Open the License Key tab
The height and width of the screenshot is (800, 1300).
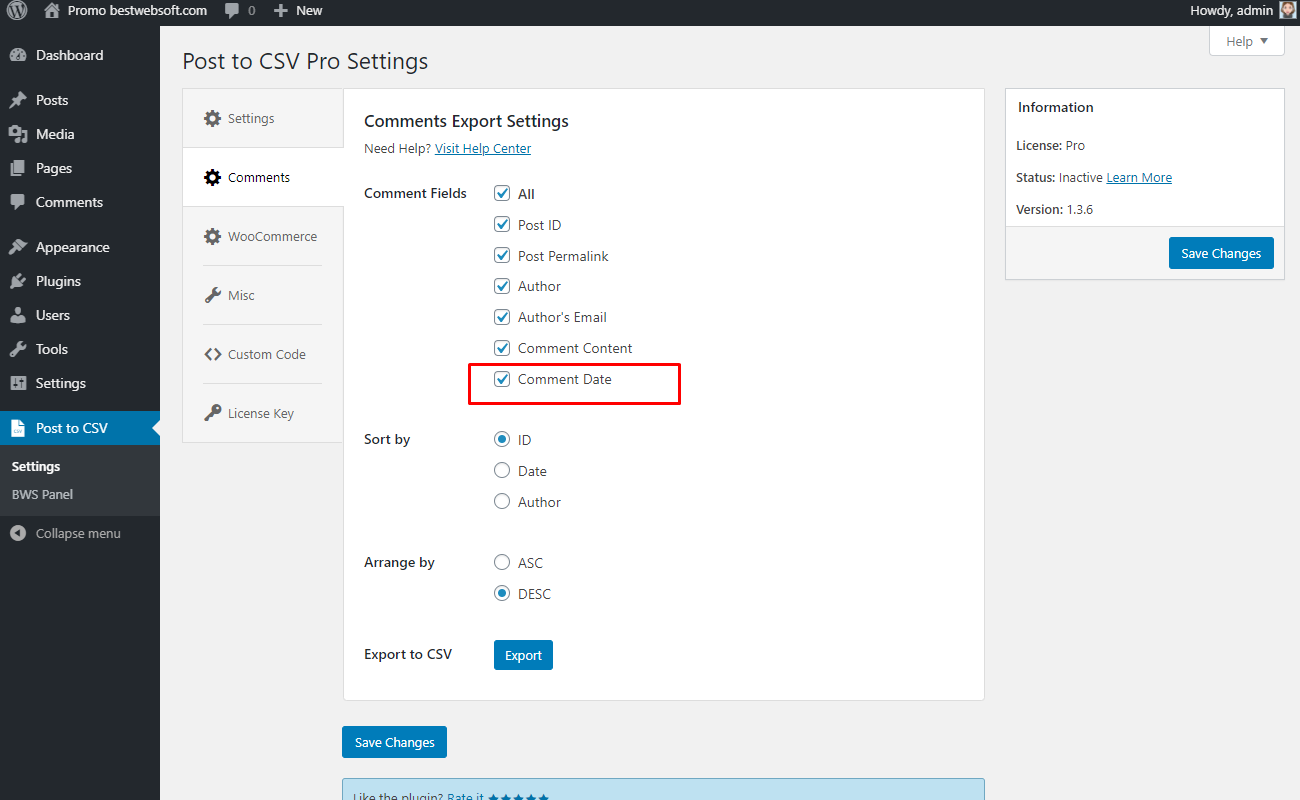(x=263, y=413)
